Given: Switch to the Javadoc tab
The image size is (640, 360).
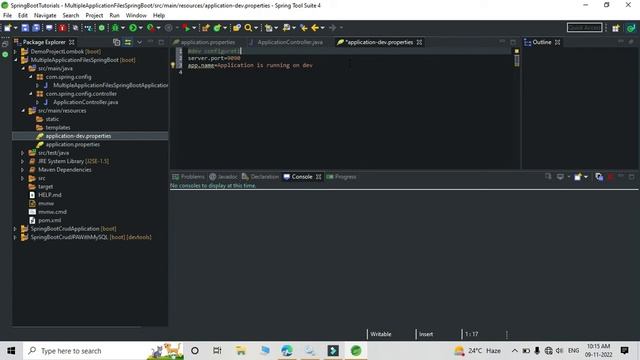Looking at the screenshot, I should [x=223, y=177].
